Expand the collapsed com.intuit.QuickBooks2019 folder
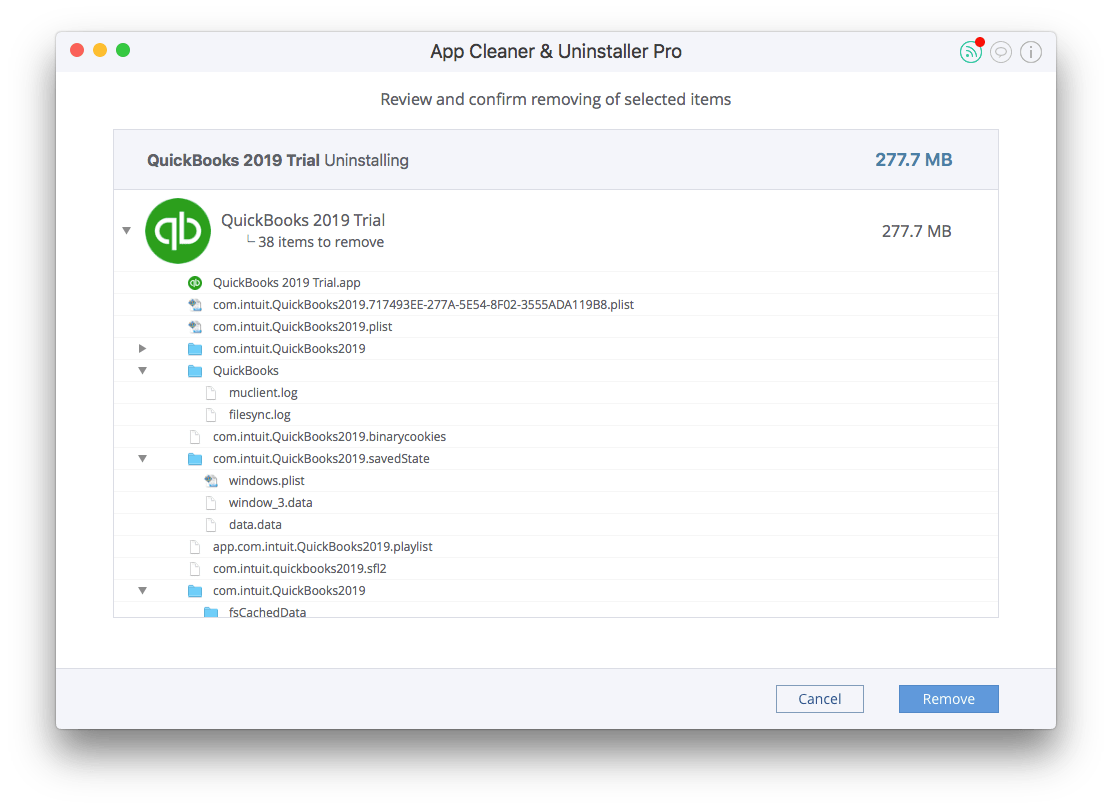The image size is (1112, 809). pos(143,349)
